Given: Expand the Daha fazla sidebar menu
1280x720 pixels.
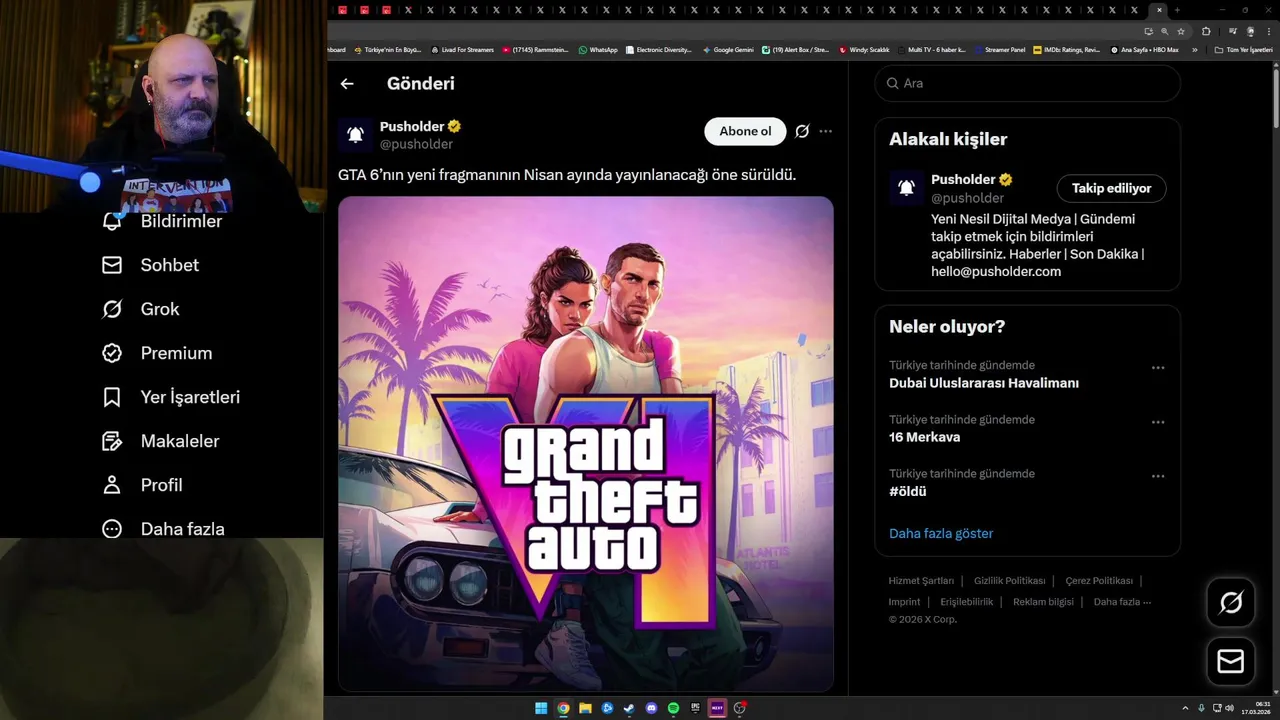Looking at the screenshot, I should [x=162, y=529].
